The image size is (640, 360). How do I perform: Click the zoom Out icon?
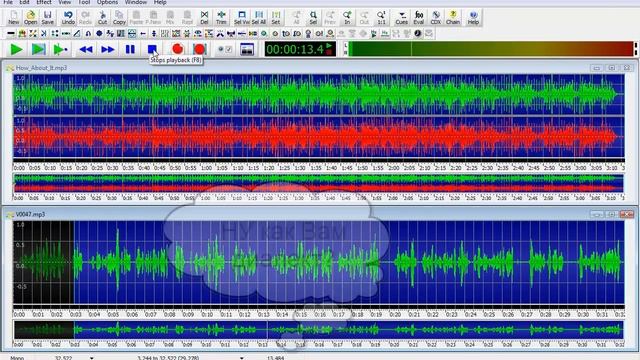[364, 17]
